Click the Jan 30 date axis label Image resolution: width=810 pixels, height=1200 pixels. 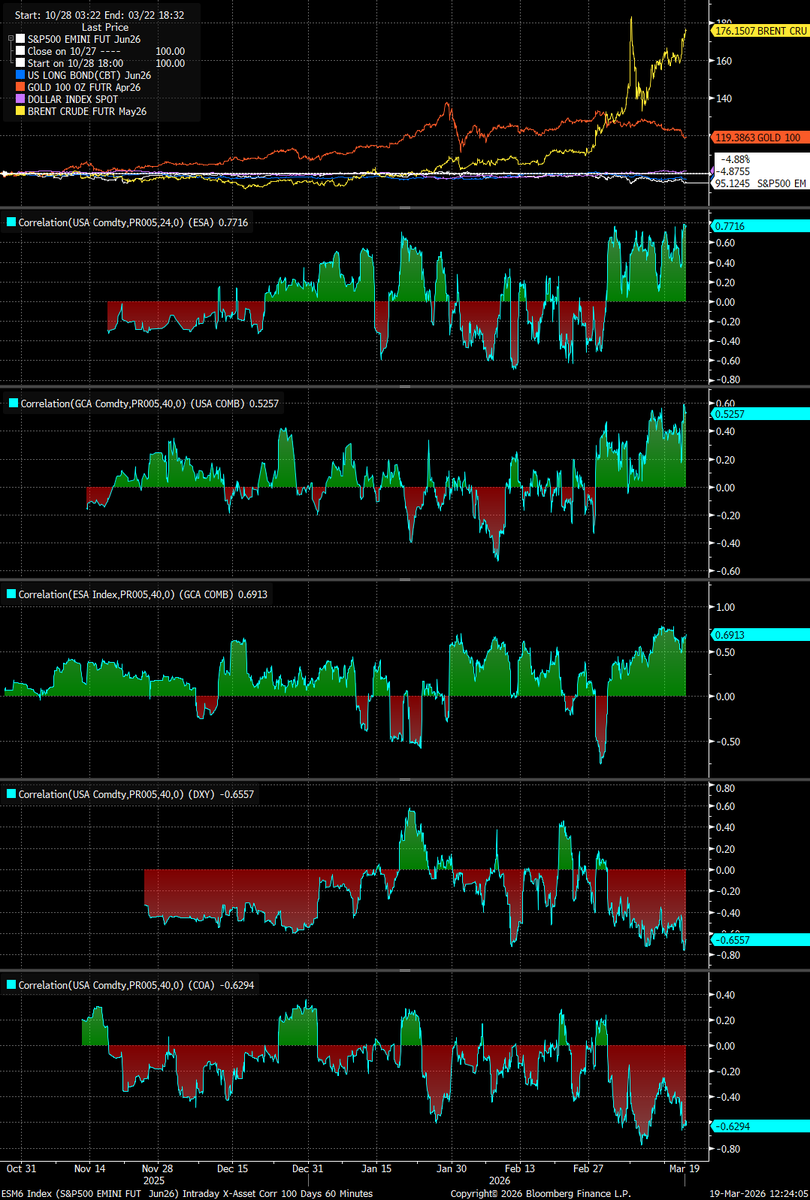pyautogui.click(x=453, y=1167)
